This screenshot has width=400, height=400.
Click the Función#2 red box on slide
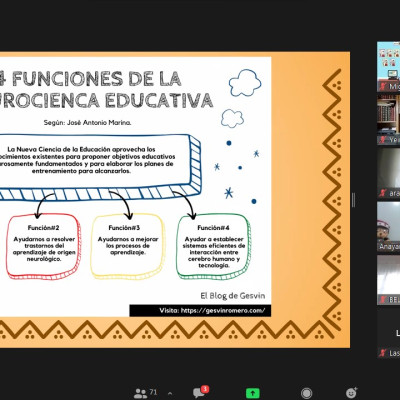pos(44,246)
